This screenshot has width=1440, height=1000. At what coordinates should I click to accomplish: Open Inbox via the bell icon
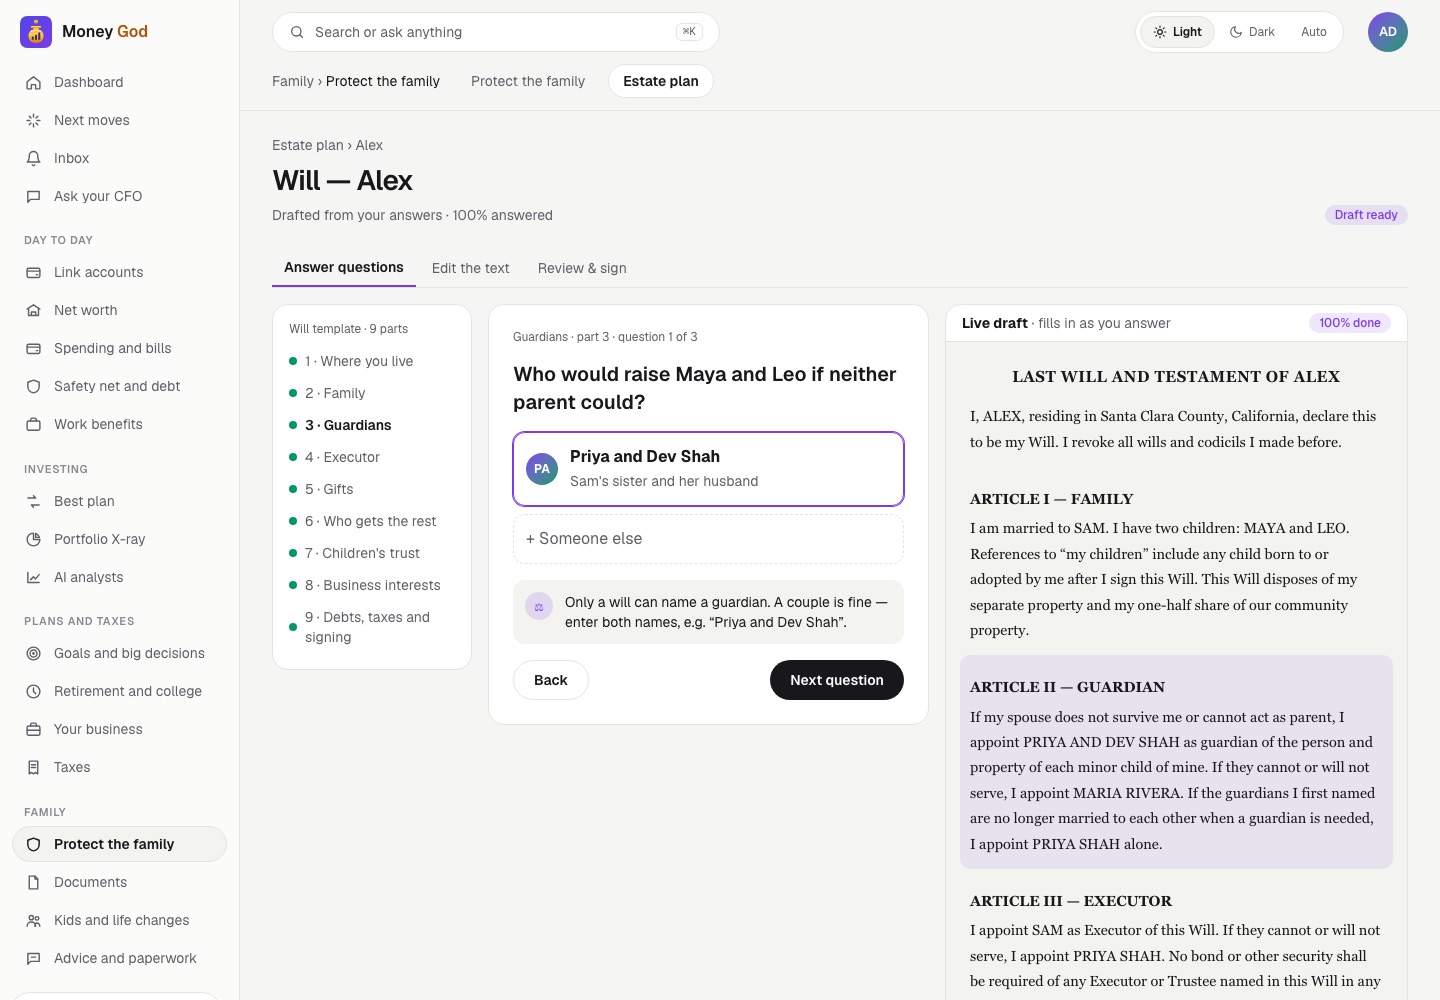point(34,159)
